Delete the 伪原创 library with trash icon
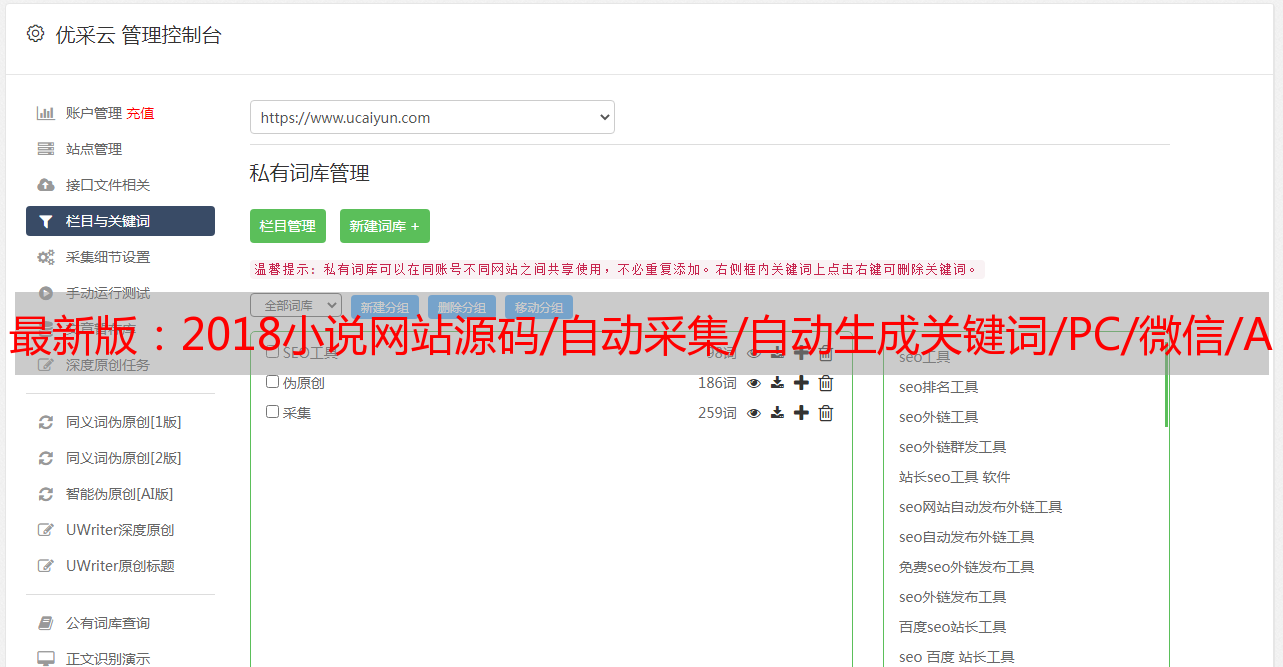Screen dimensions: 1283x667 [x=826, y=383]
